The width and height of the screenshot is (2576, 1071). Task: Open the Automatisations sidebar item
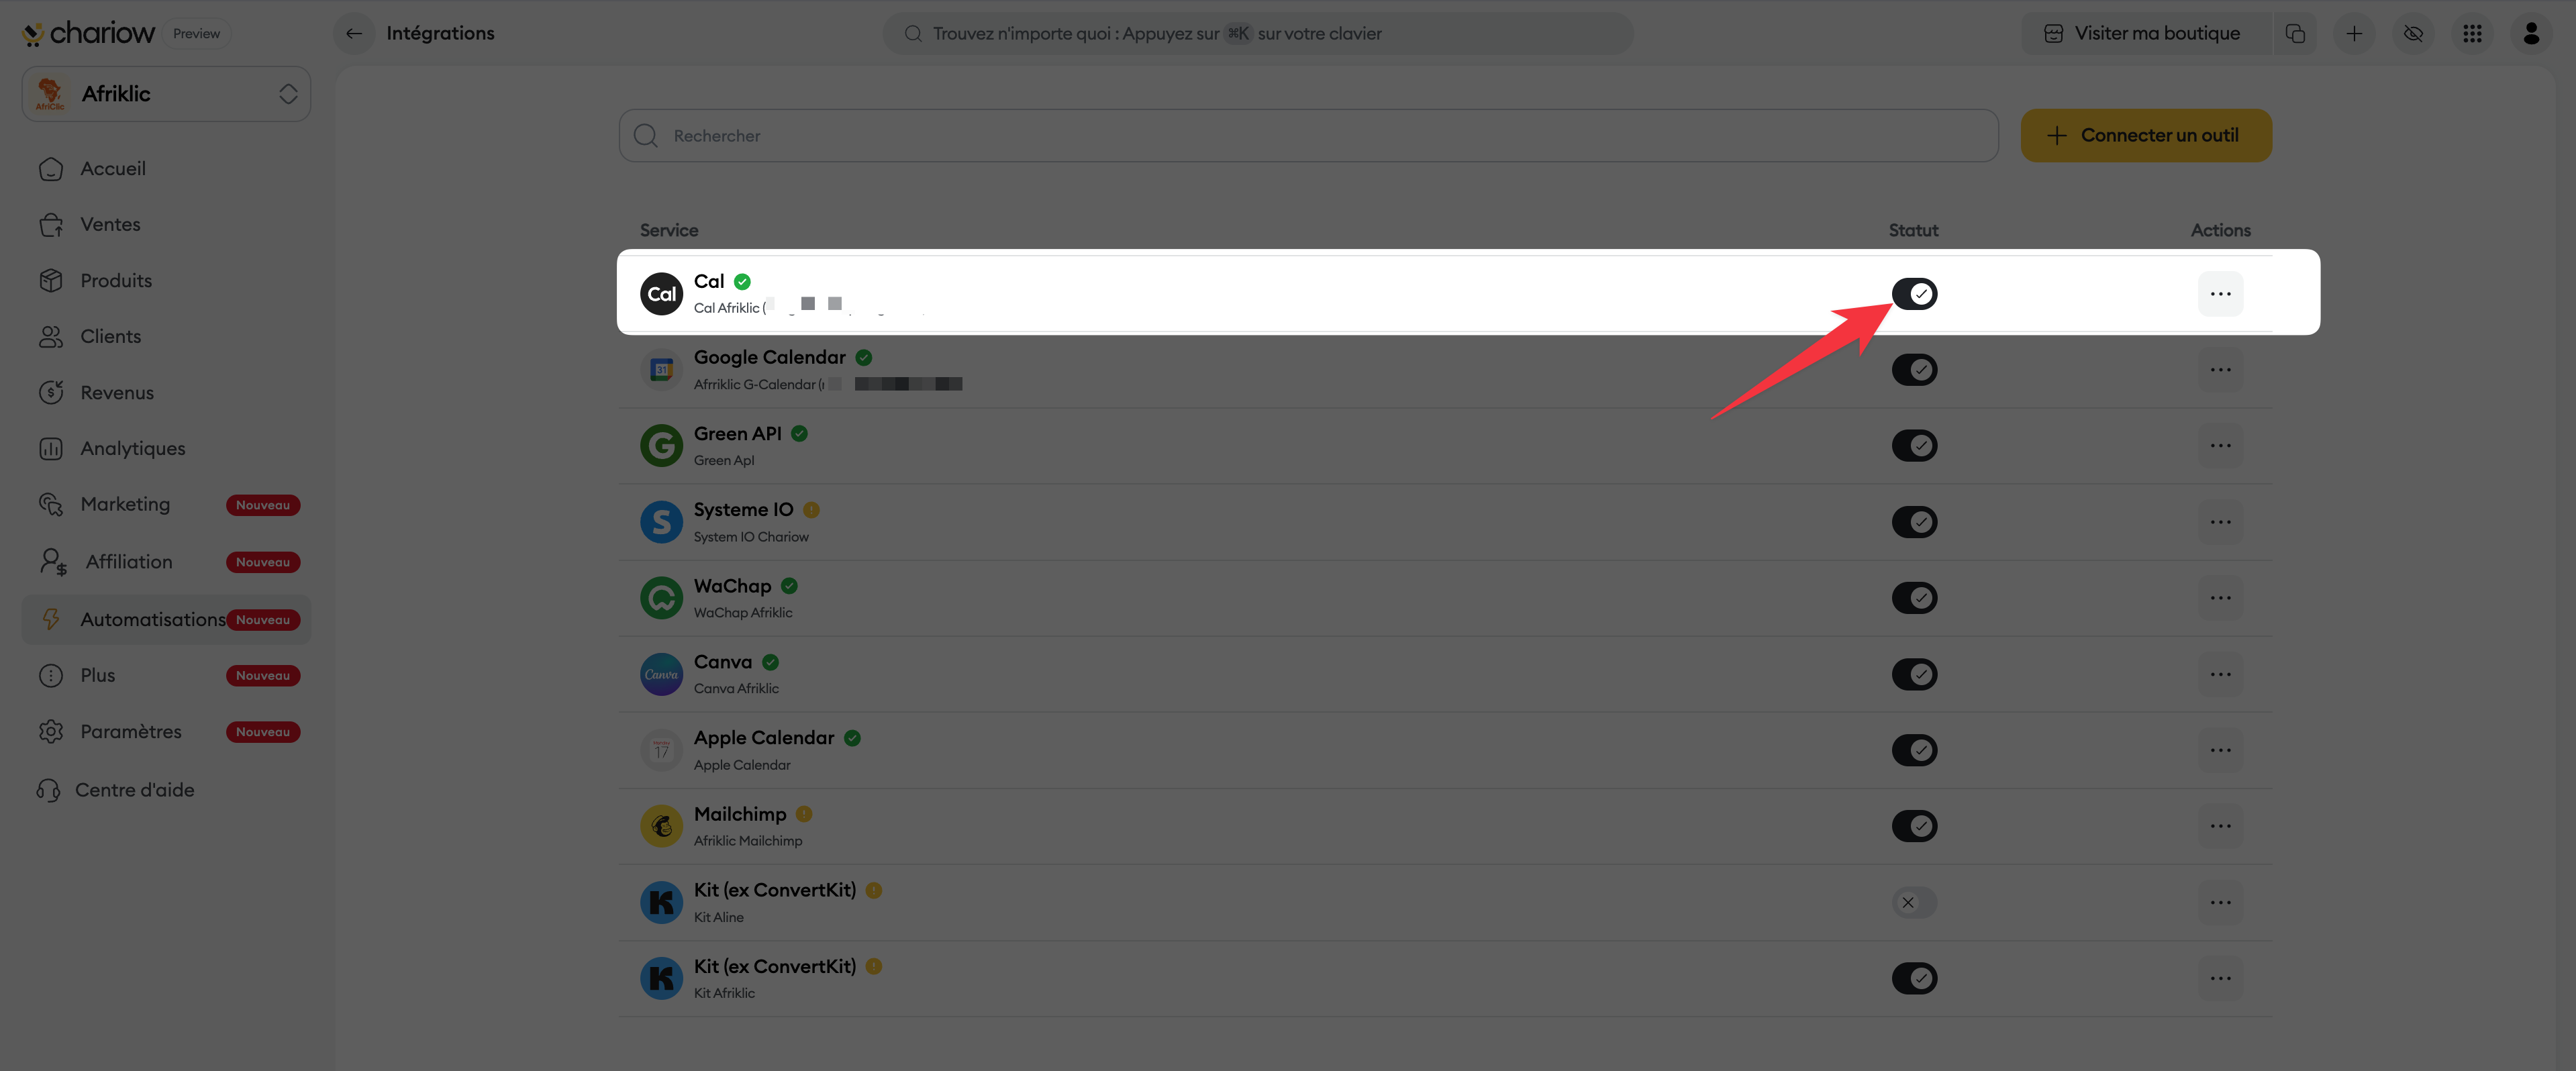click(x=152, y=620)
